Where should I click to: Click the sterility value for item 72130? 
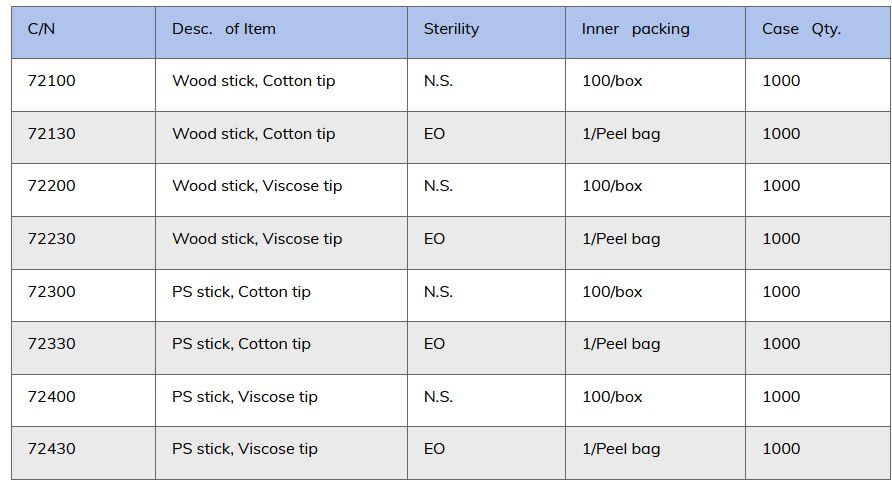(434, 134)
